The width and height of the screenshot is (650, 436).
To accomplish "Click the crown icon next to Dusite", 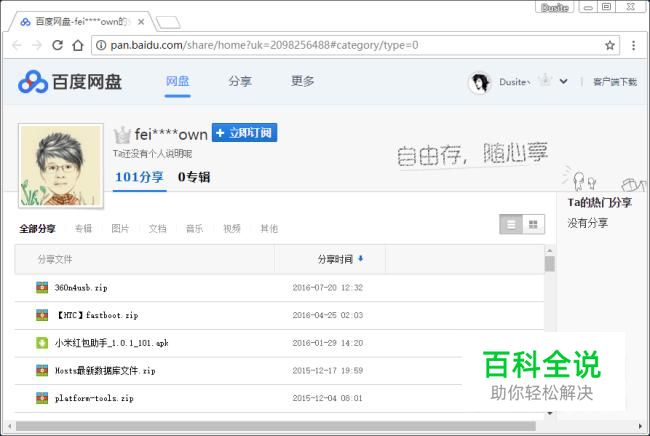I will pos(545,80).
